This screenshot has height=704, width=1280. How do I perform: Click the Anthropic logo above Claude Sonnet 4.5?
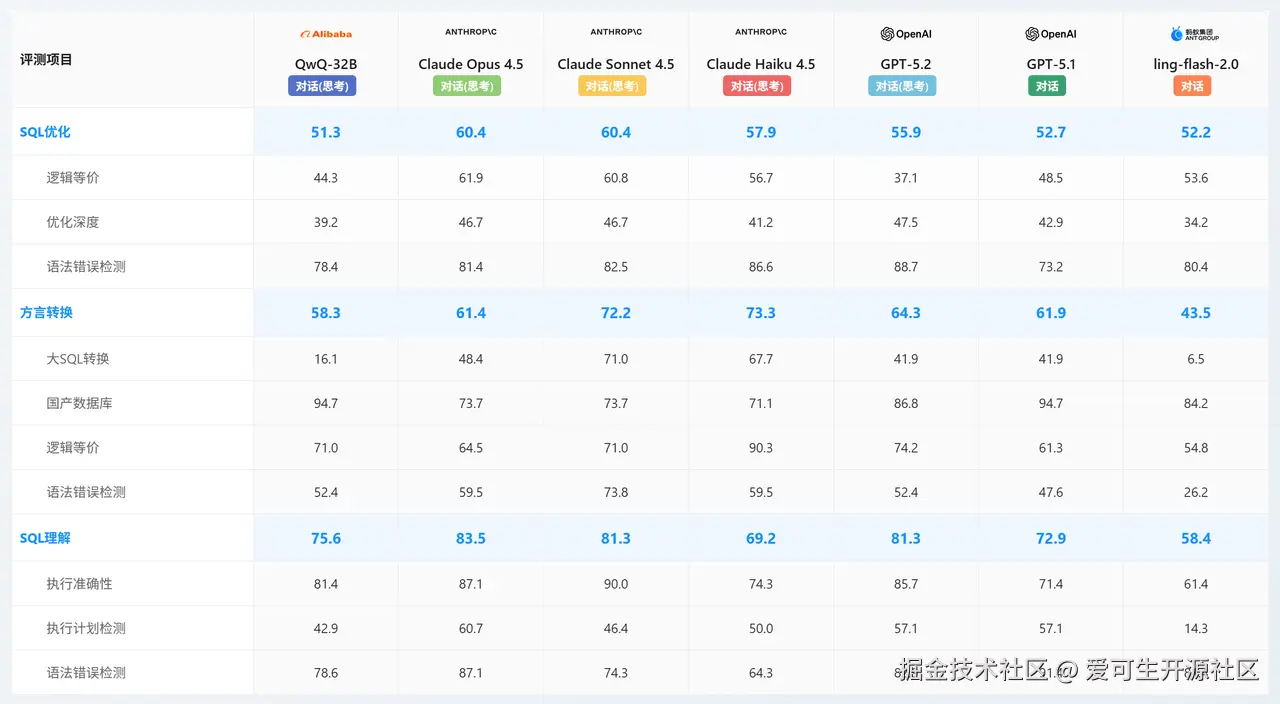[x=616, y=32]
